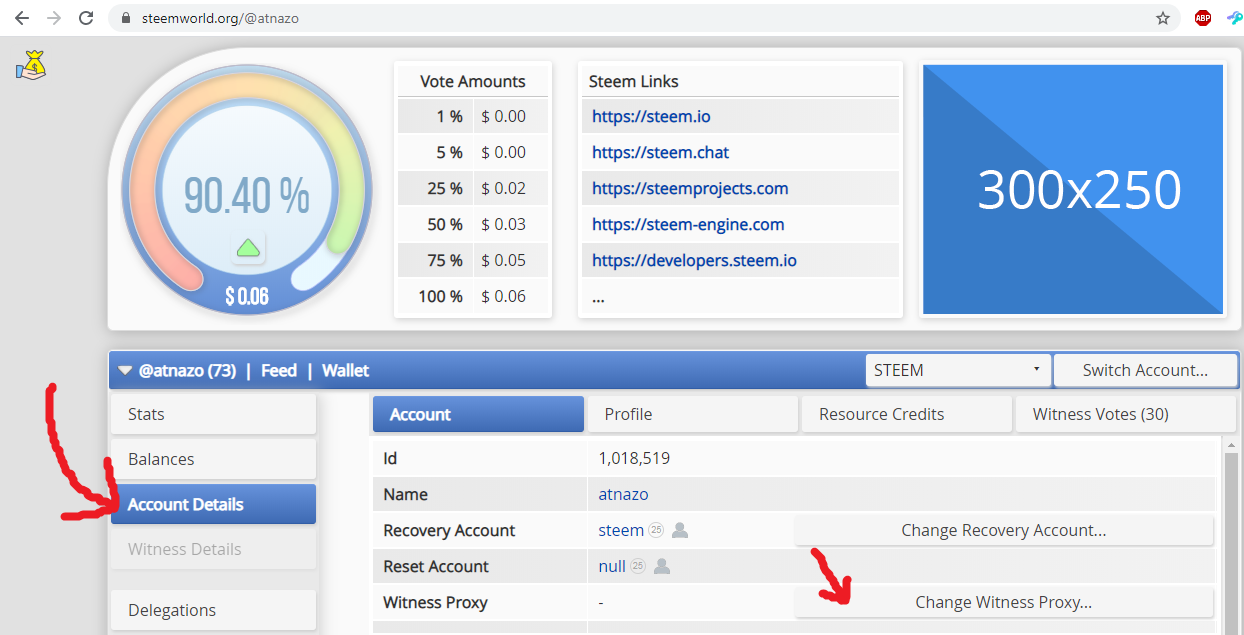Collapse the @atnazo account panel triangle
Image resolution: width=1244 pixels, height=635 pixels.
(125, 370)
